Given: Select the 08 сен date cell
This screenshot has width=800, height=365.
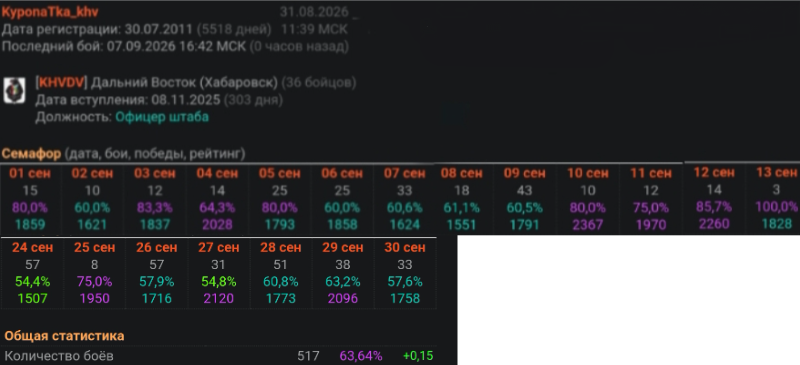Looking at the screenshot, I should [462, 173].
